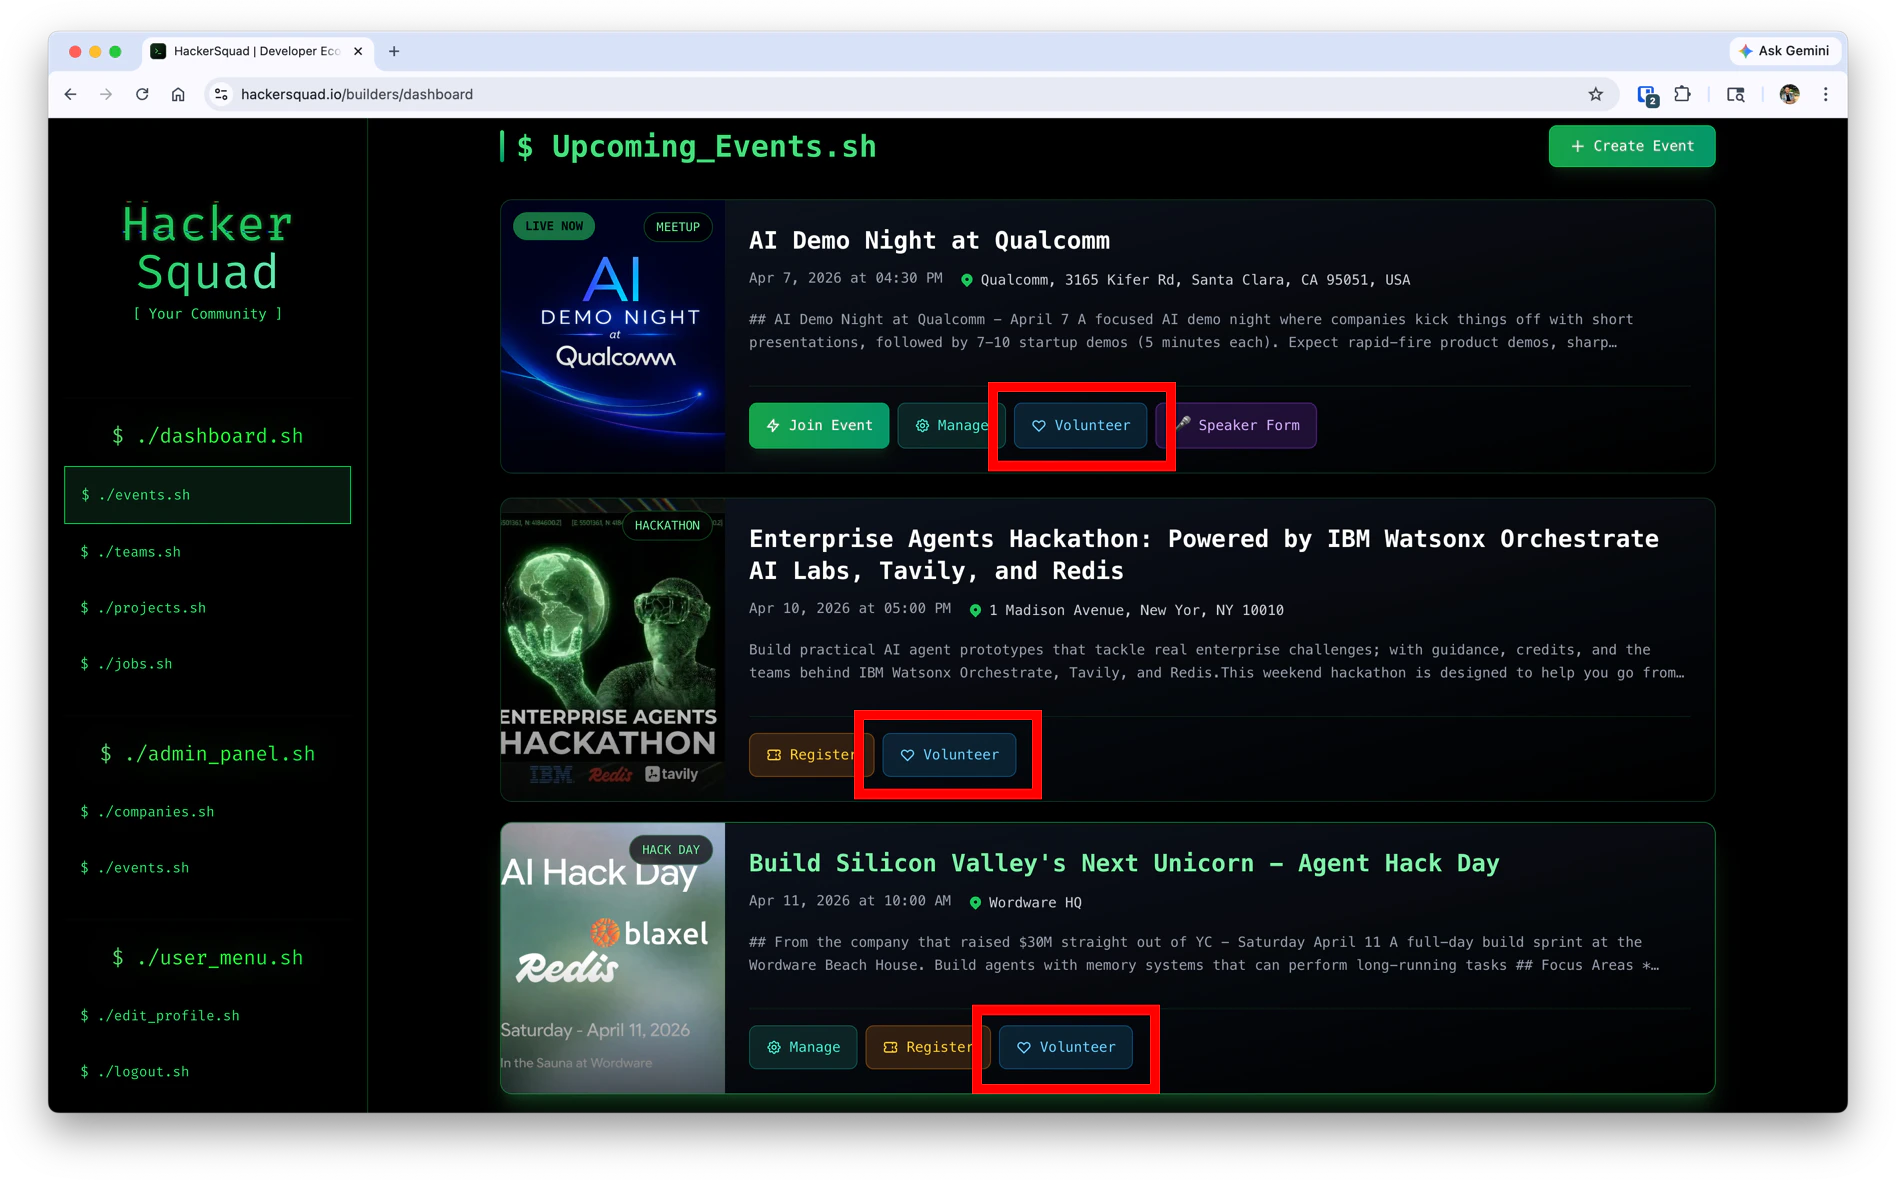The width and height of the screenshot is (1896, 1180).
Task: Click the extension icon with badge 2
Action: (1647, 95)
